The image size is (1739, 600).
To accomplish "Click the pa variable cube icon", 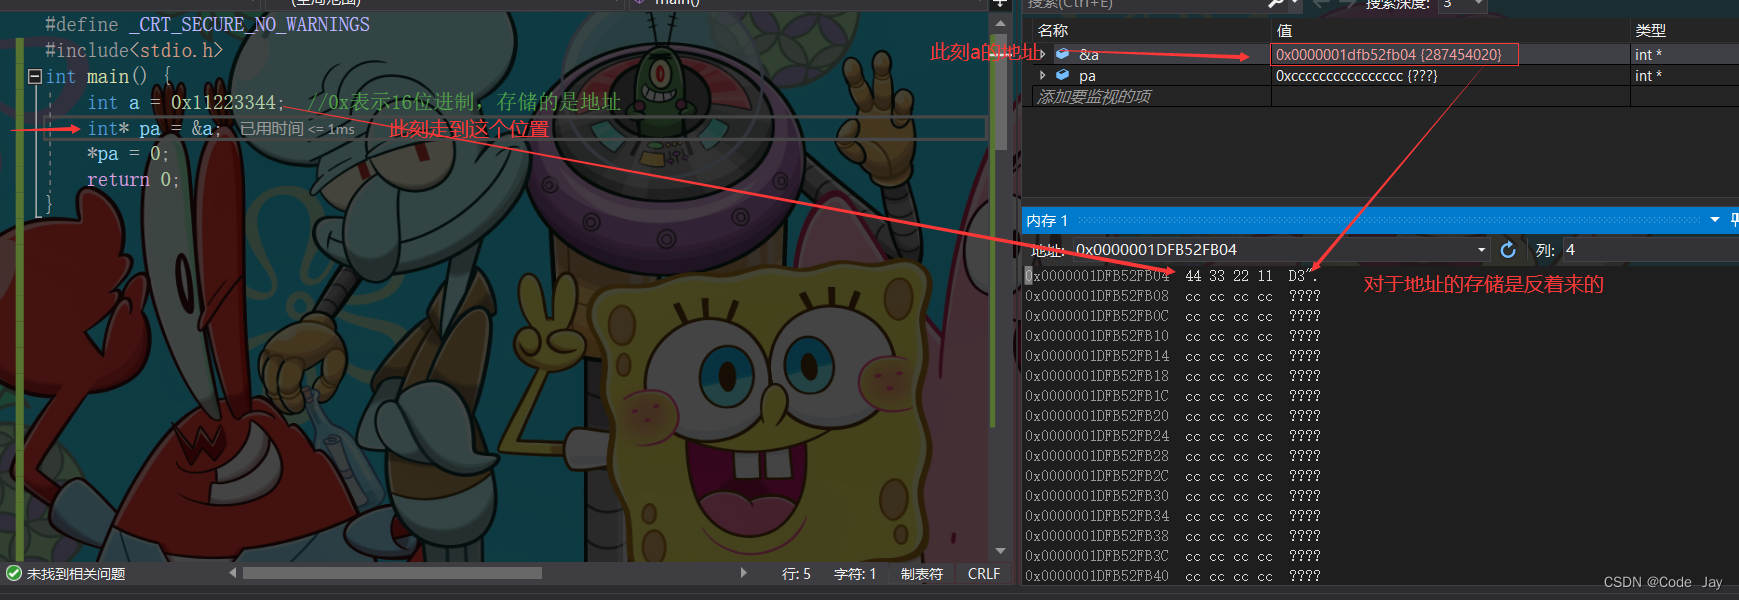I will (1063, 75).
